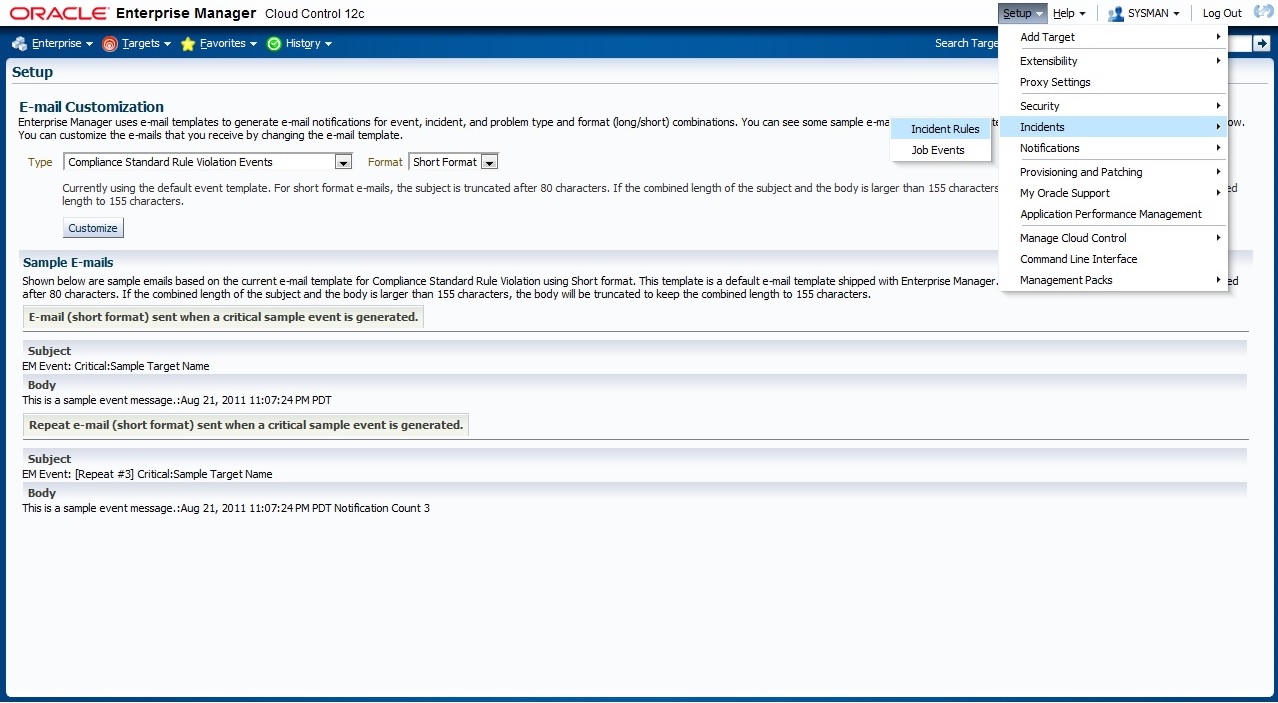
Task: Expand the Help menu
Action: [x=1069, y=14]
